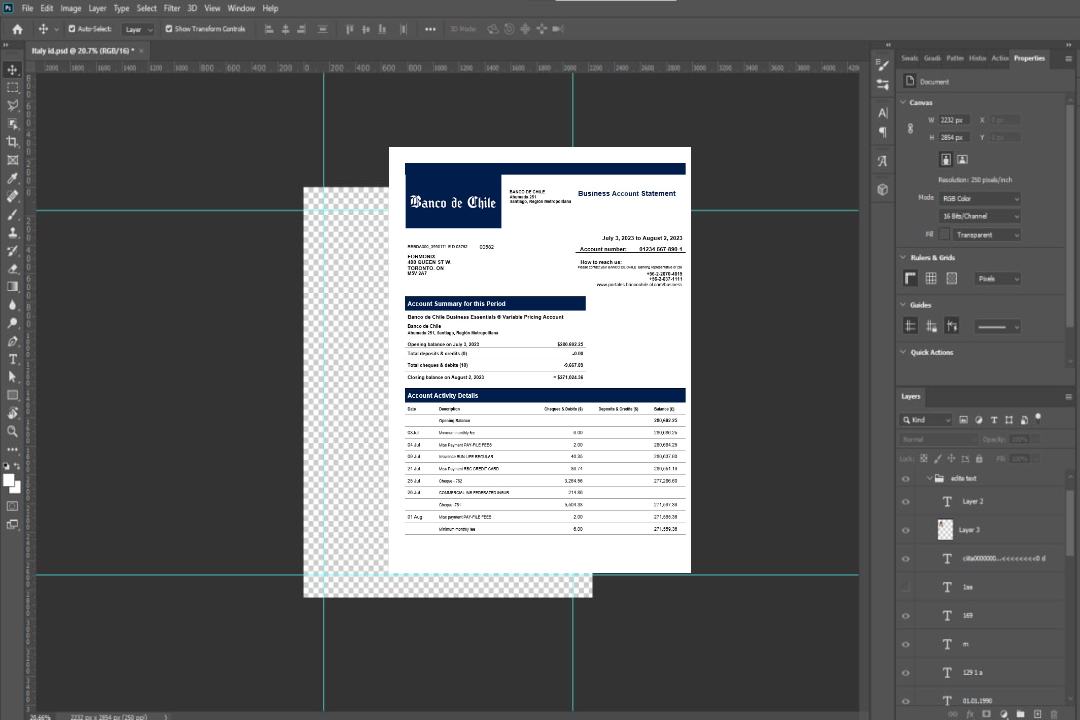Click the canvas width W field

tap(955, 120)
